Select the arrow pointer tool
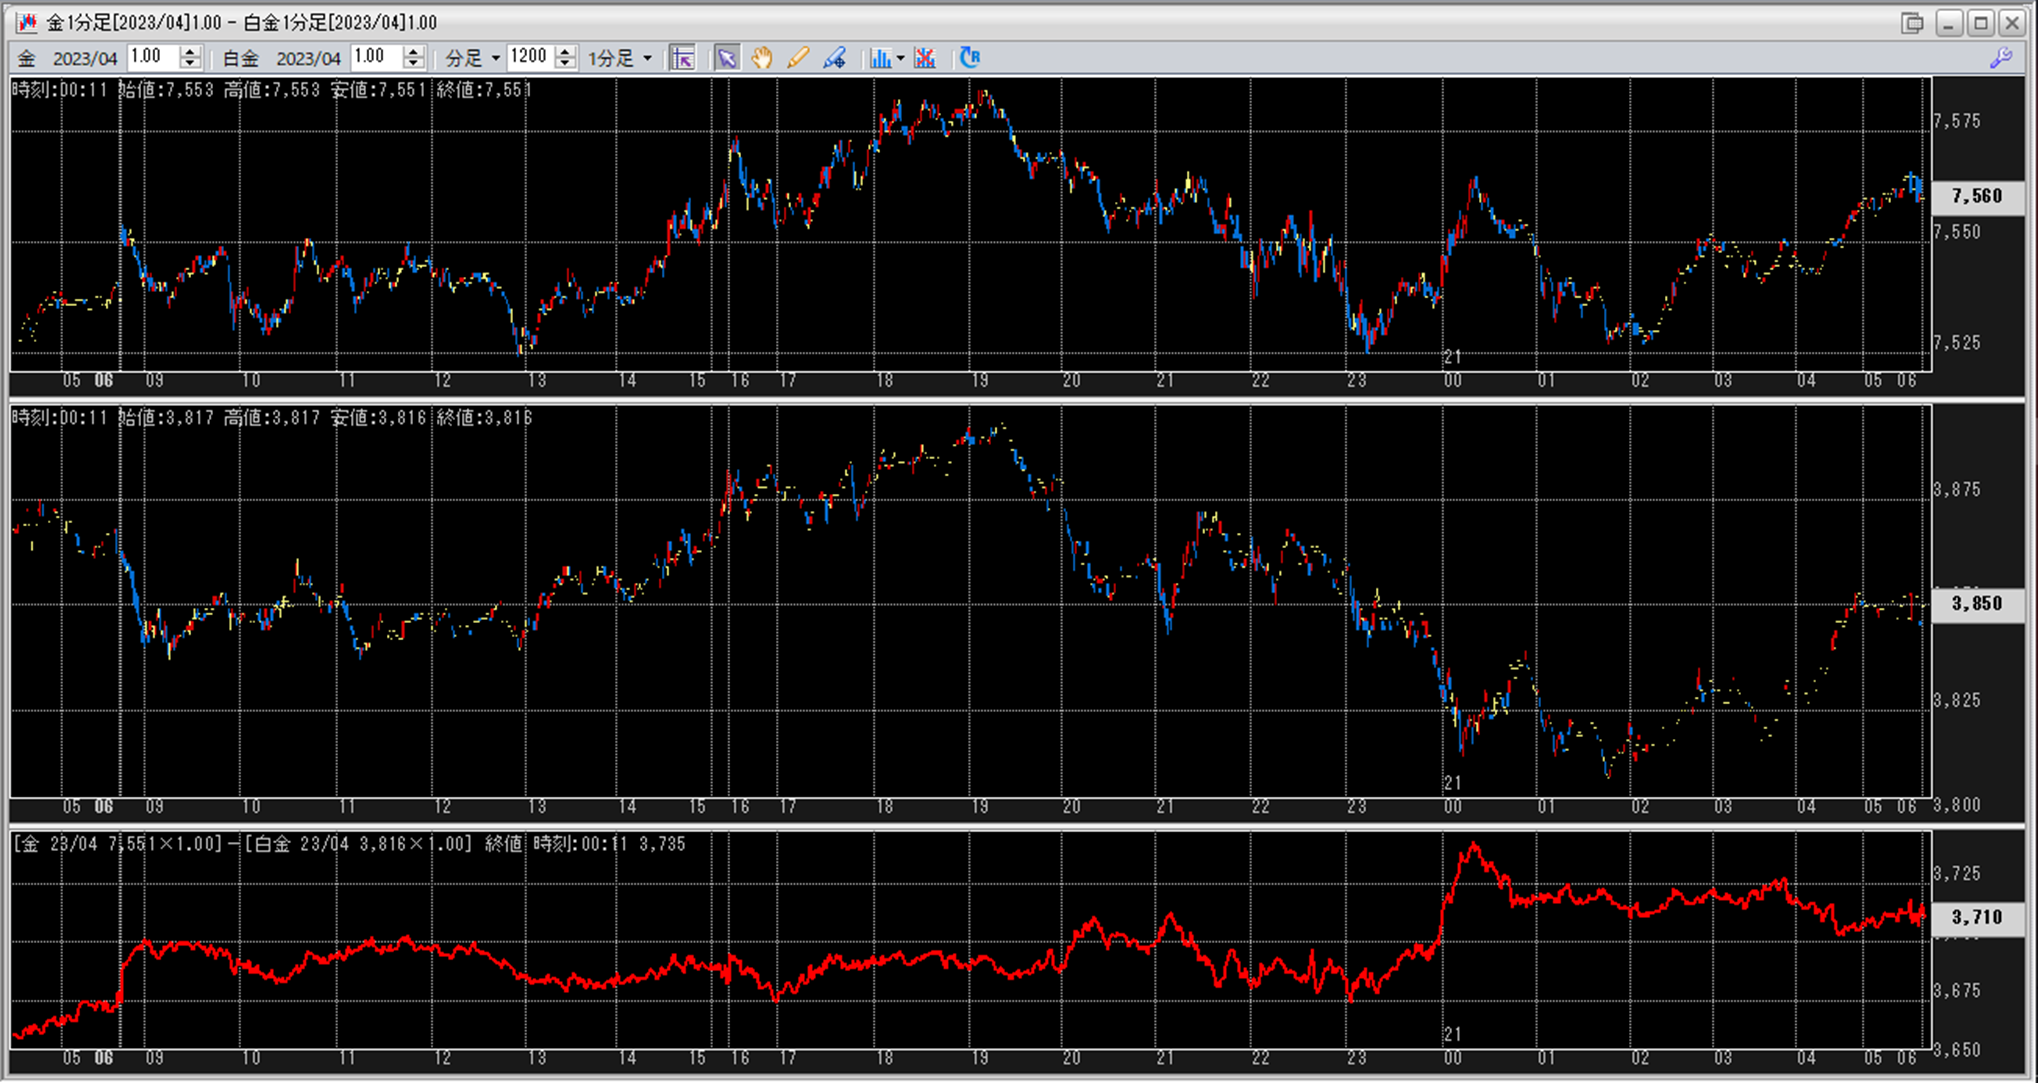The image size is (2038, 1083). click(727, 58)
